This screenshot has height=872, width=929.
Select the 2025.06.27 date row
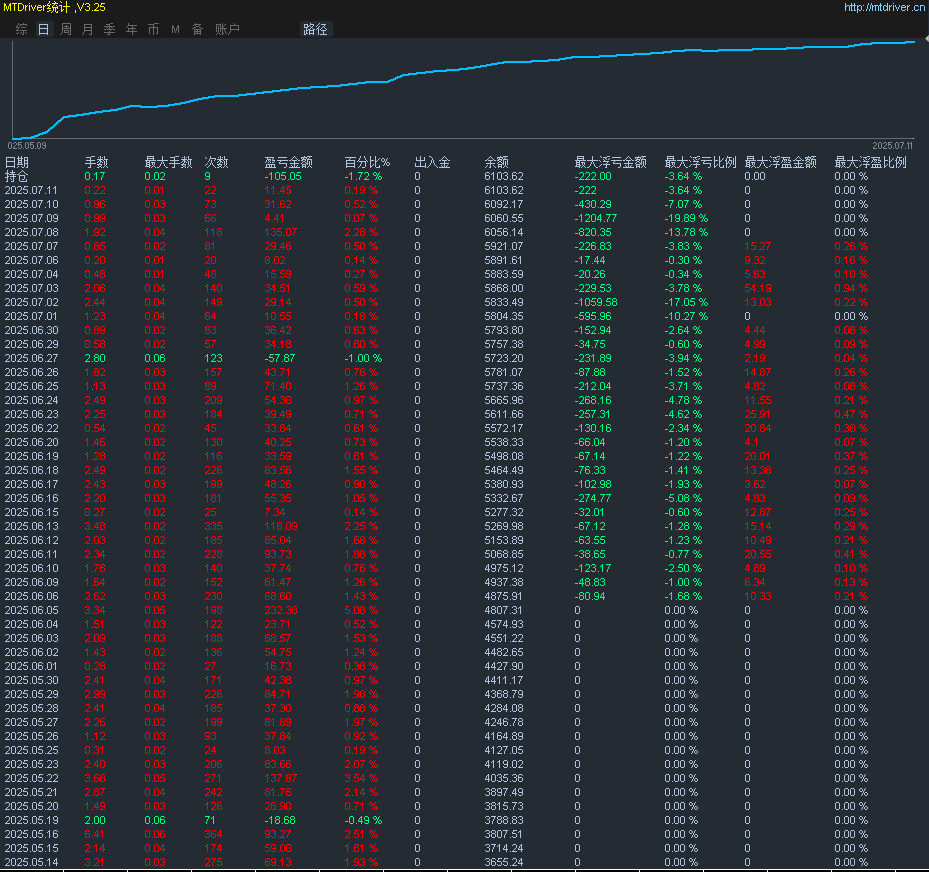[x=31, y=358]
